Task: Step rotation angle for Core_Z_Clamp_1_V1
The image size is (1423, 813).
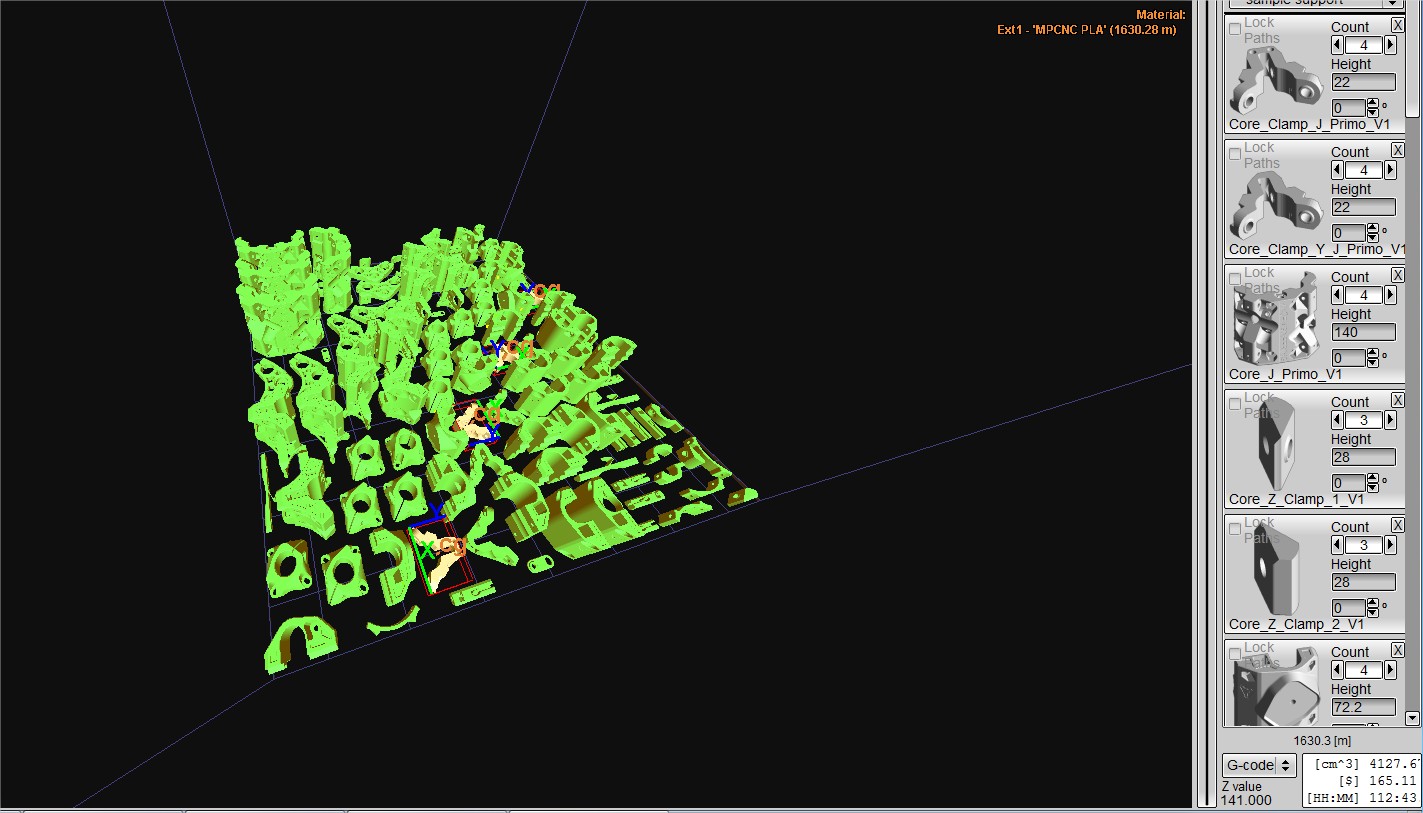Action: click(1372, 482)
